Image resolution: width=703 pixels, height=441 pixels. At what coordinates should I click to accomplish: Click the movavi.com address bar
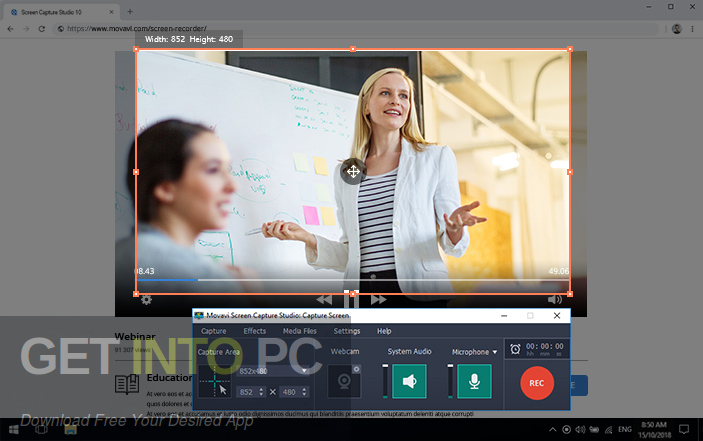tap(356, 29)
